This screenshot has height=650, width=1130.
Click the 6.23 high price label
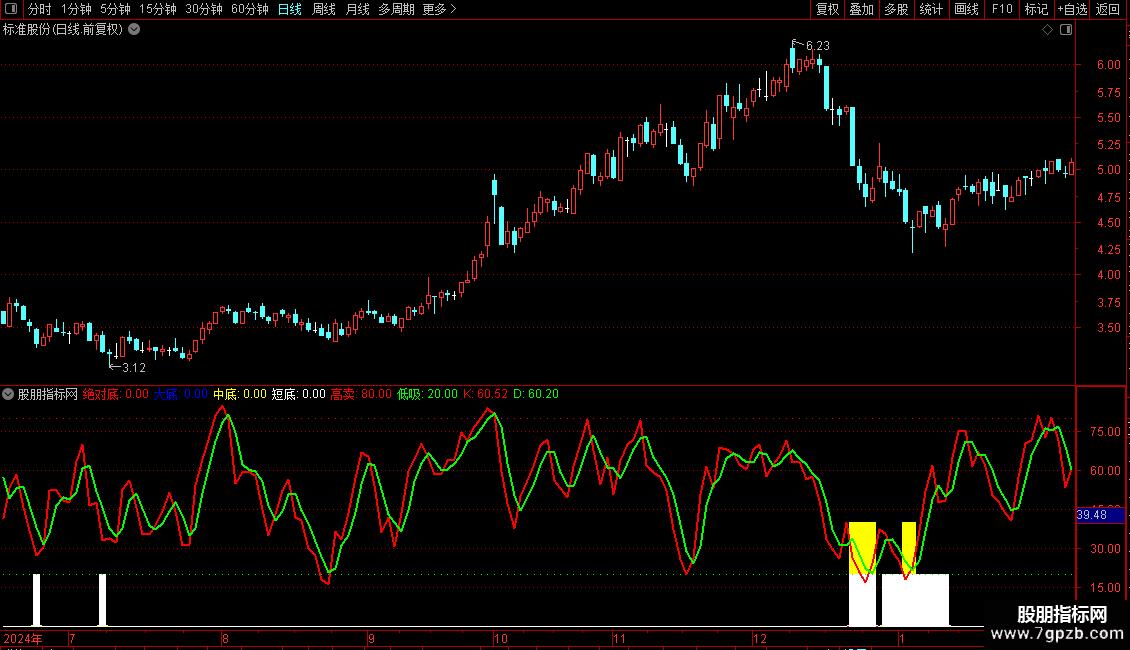click(x=817, y=45)
